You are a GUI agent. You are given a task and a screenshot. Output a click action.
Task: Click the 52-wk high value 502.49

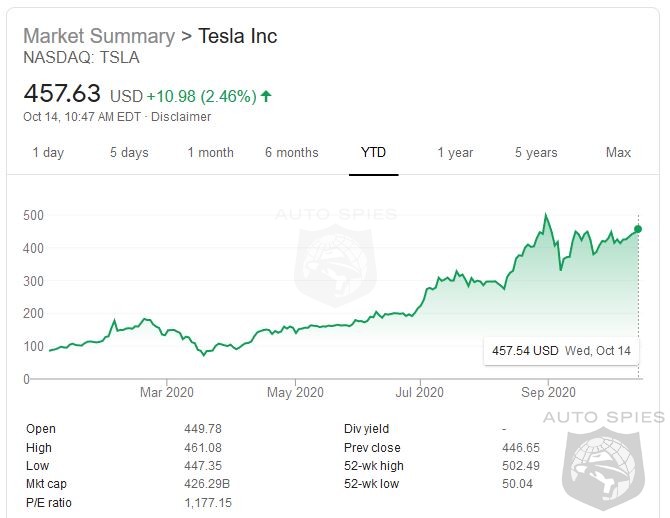[521, 466]
